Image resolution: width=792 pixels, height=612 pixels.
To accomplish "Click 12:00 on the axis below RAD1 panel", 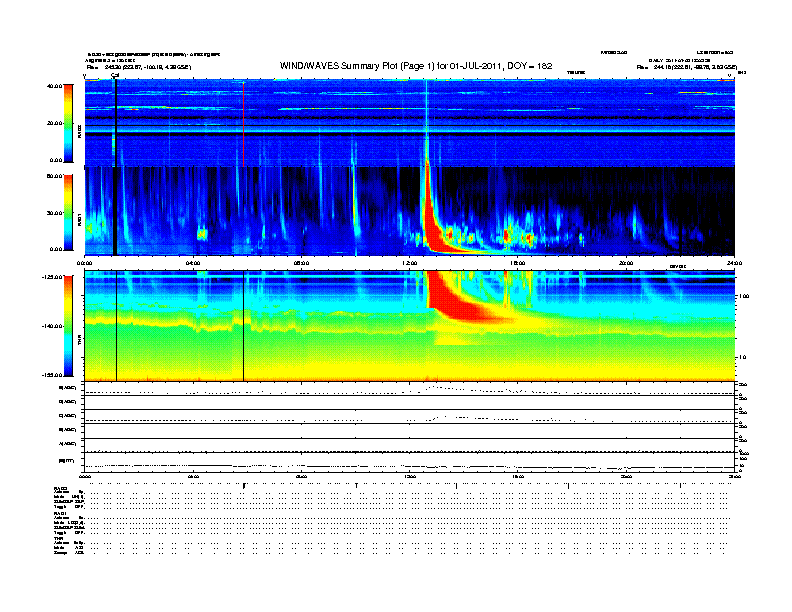I will (410, 263).
